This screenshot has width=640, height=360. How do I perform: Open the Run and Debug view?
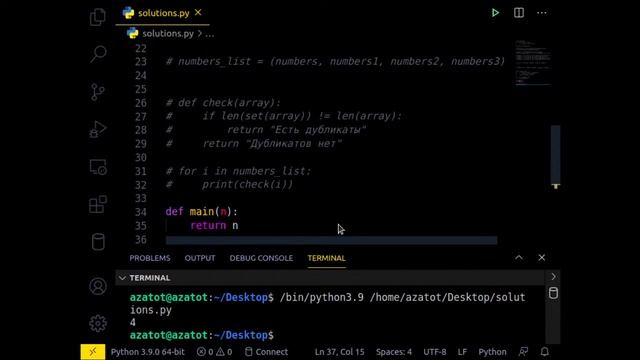98,129
